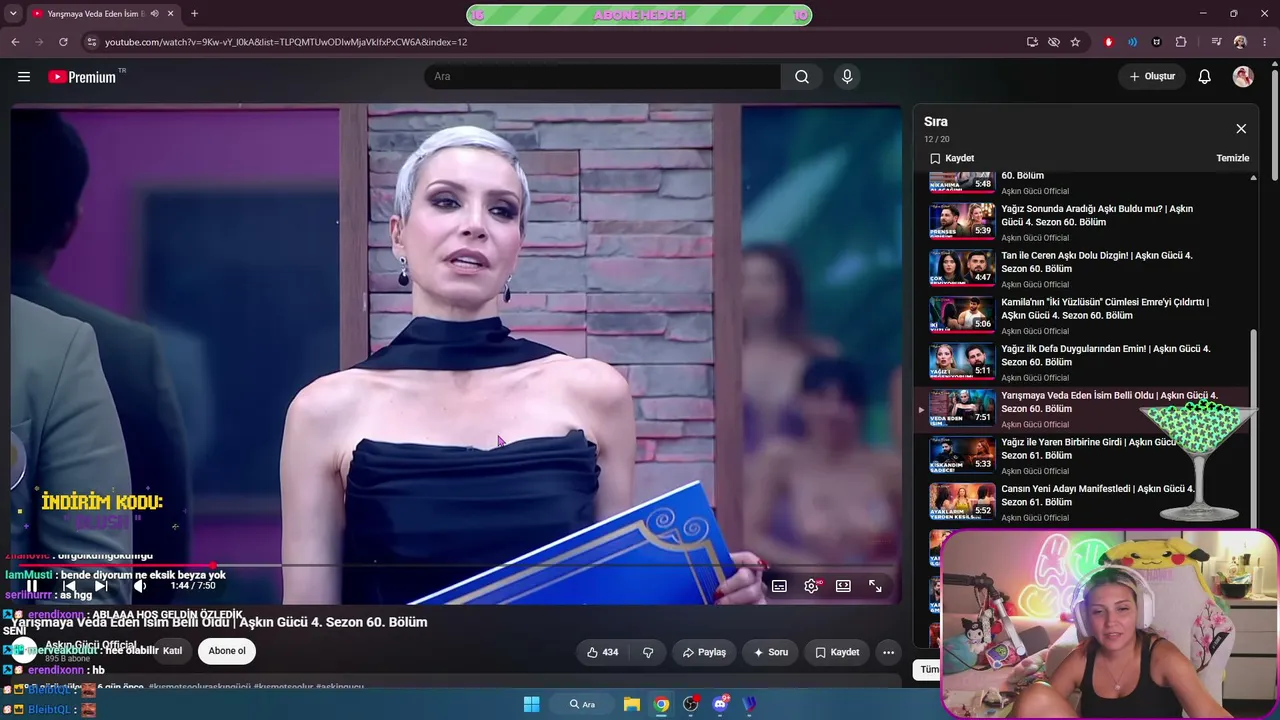Open video player settings gear
The height and width of the screenshot is (720, 1280).
(x=811, y=586)
